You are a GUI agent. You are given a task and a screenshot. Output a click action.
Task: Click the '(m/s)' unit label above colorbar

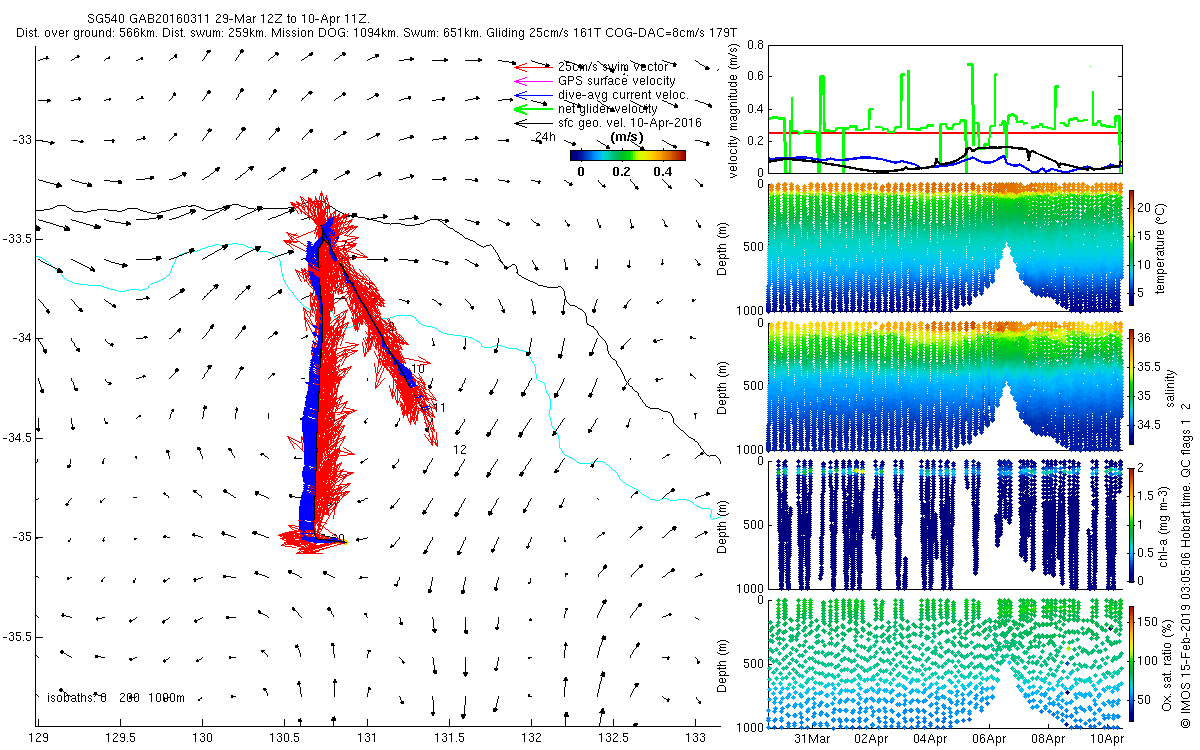627,138
